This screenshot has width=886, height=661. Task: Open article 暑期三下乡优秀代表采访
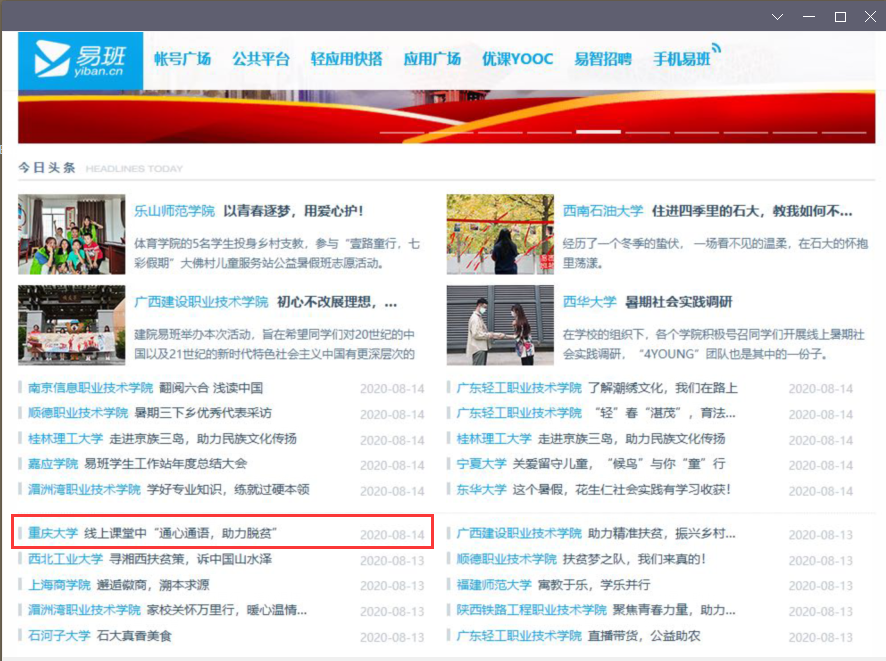click(x=203, y=413)
